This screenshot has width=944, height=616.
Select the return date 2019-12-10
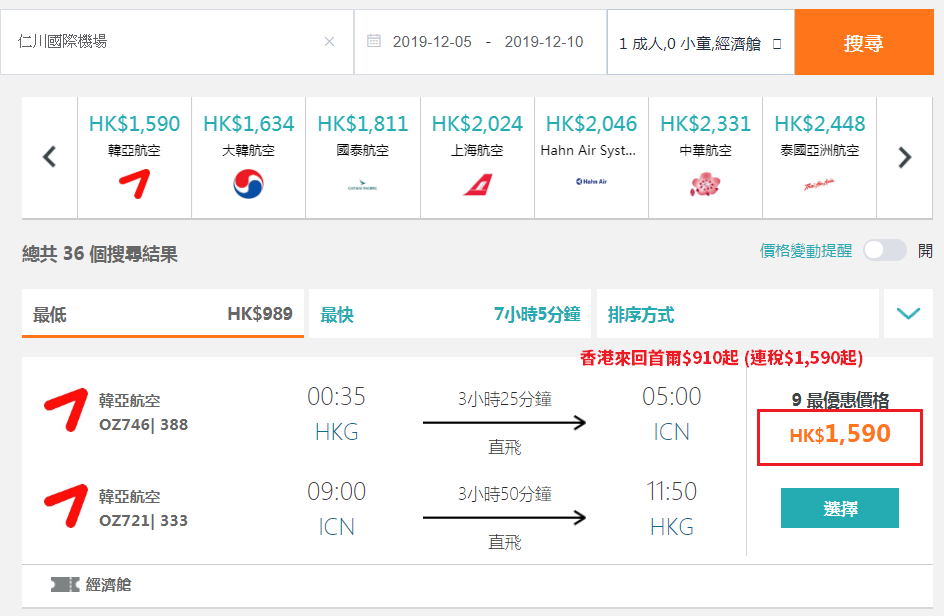pyautogui.click(x=544, y=42)
